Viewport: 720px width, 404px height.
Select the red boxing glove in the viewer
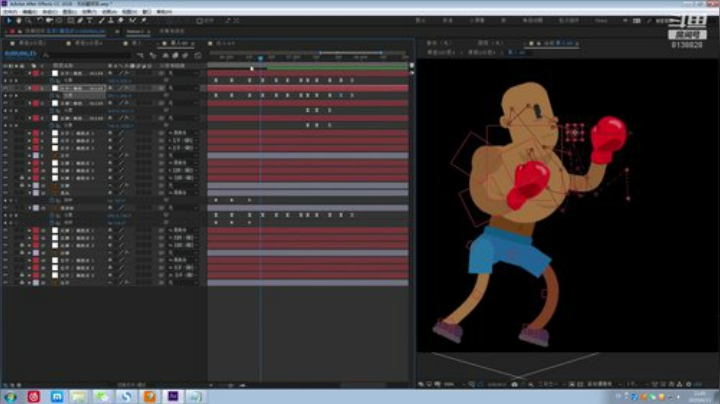(609, 140)
